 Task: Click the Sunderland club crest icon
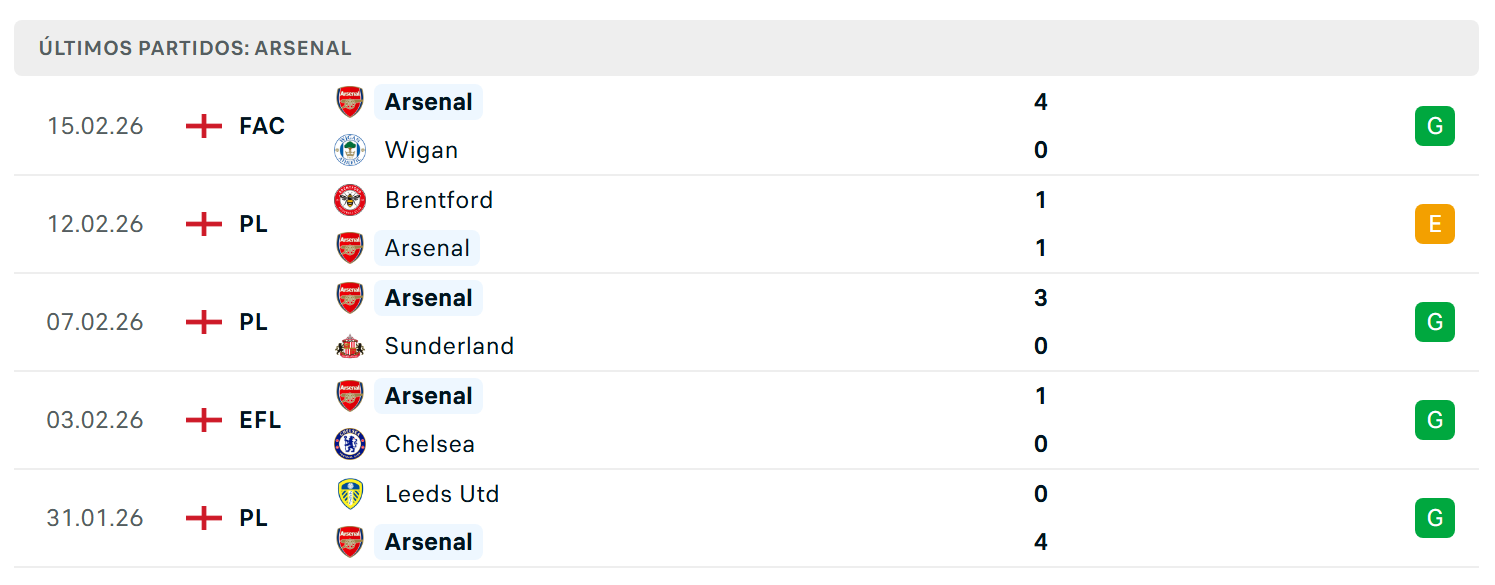[x=350, y=346]
